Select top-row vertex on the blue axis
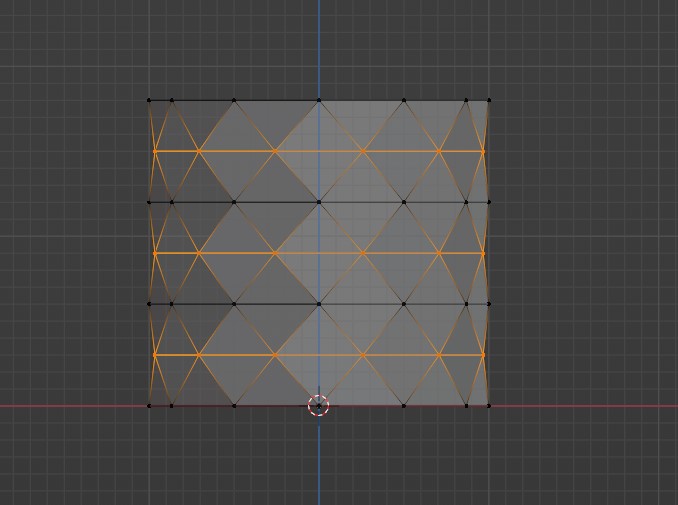 click(x=319, y=100)
